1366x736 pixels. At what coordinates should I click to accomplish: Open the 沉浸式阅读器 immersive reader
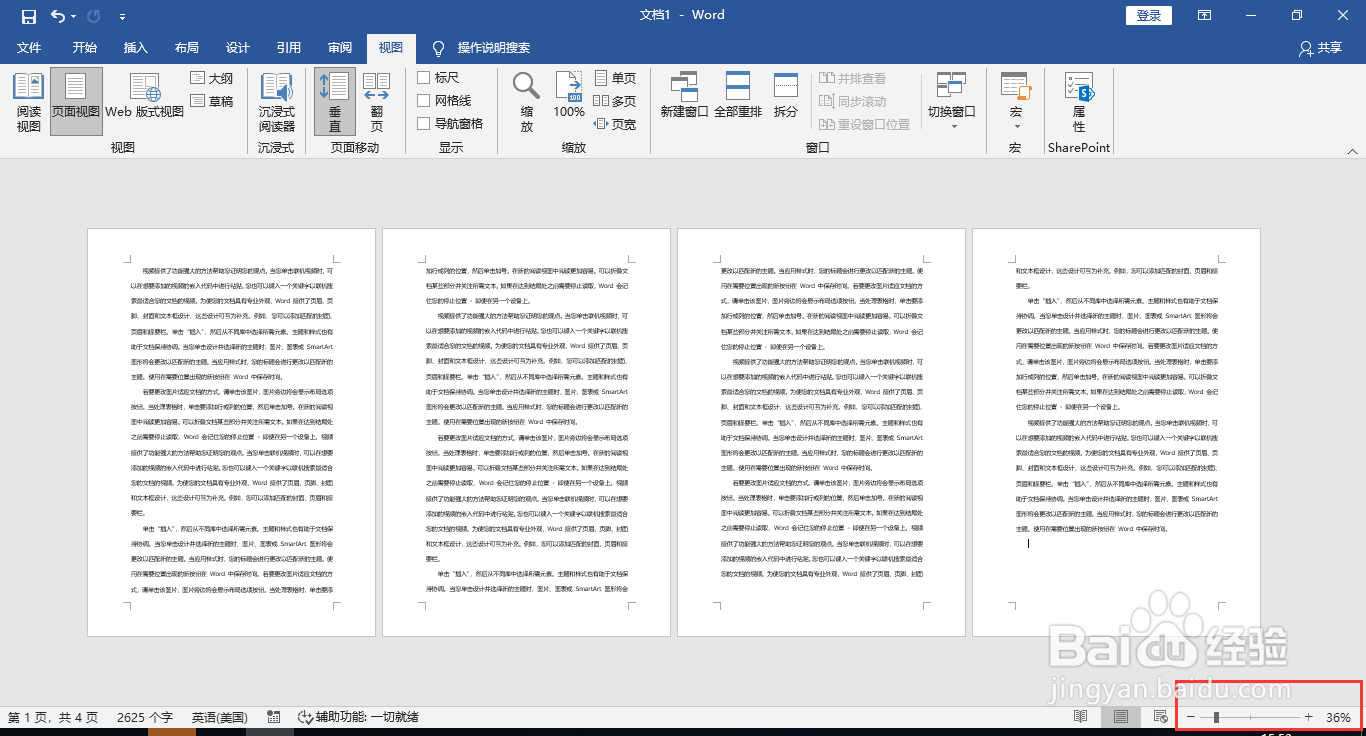click(x=277, y=100)
